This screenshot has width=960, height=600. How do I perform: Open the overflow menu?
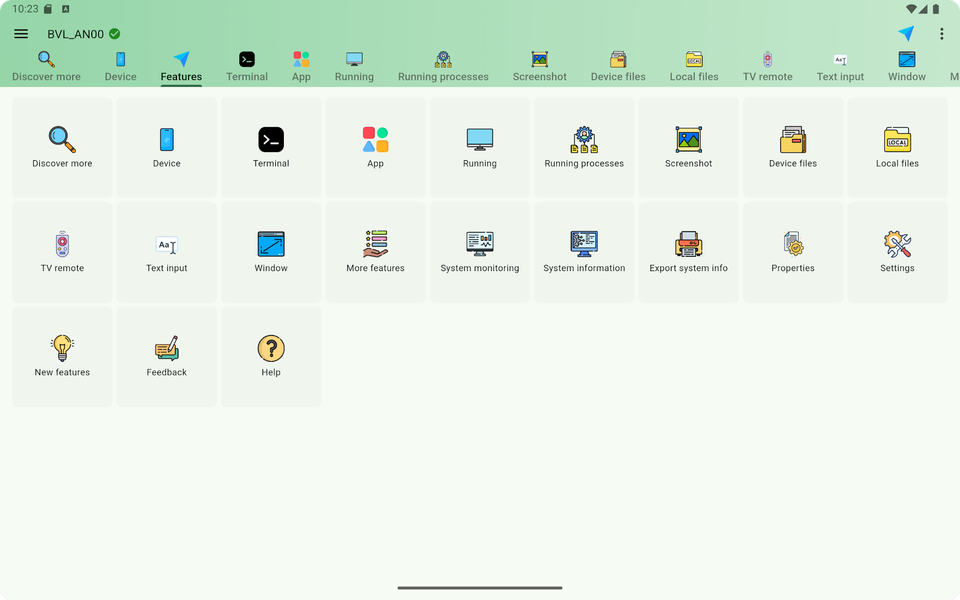coord(941,33)
